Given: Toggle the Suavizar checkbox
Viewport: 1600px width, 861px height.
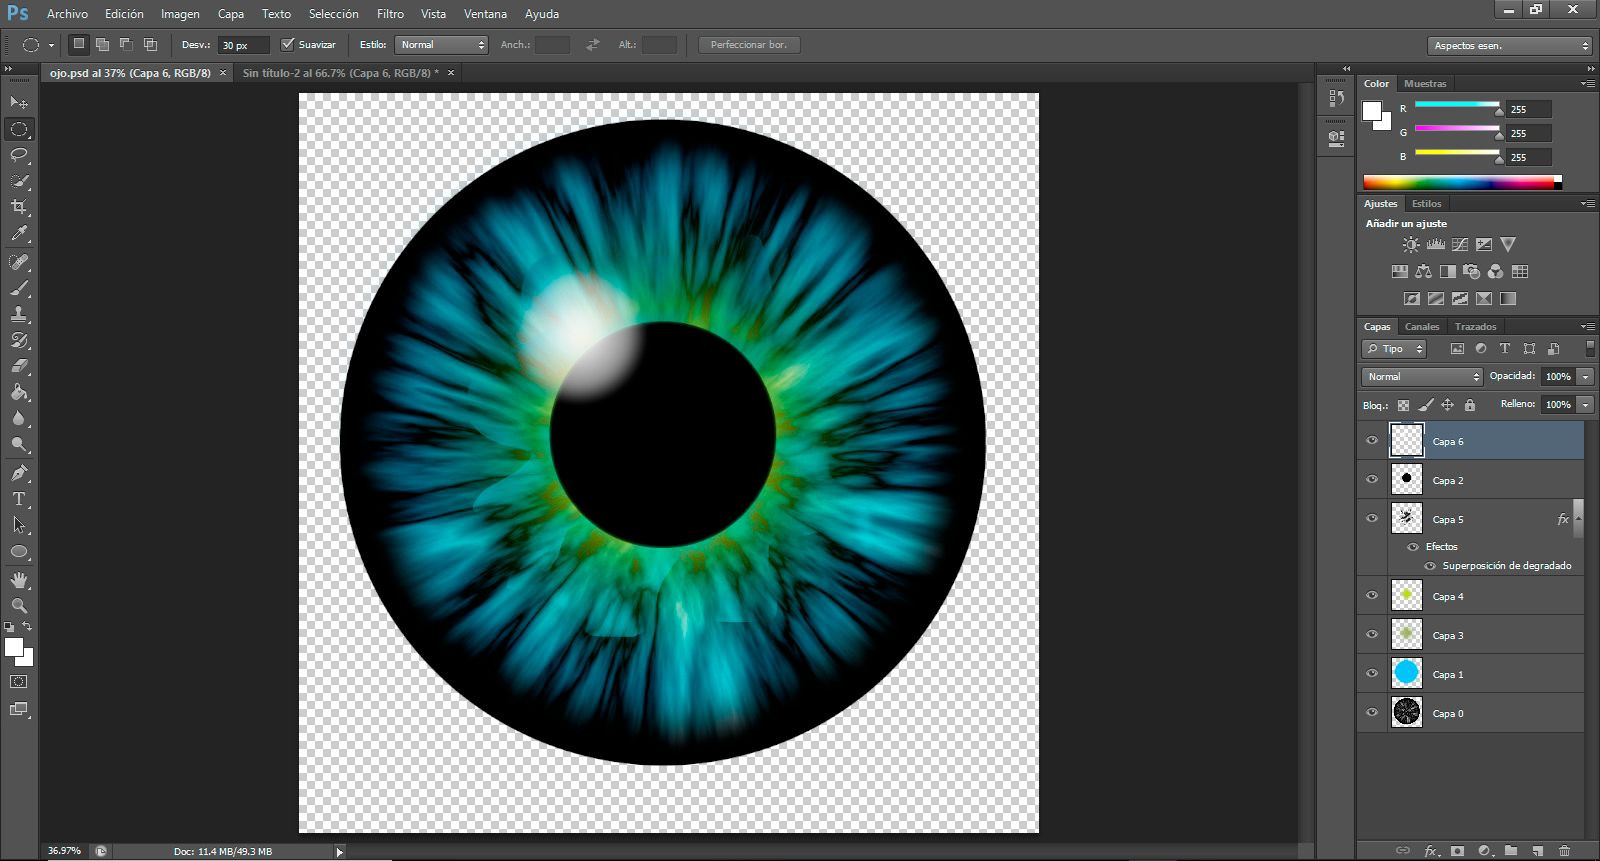Looking at the screenshot, I should [x=288, y=44].
